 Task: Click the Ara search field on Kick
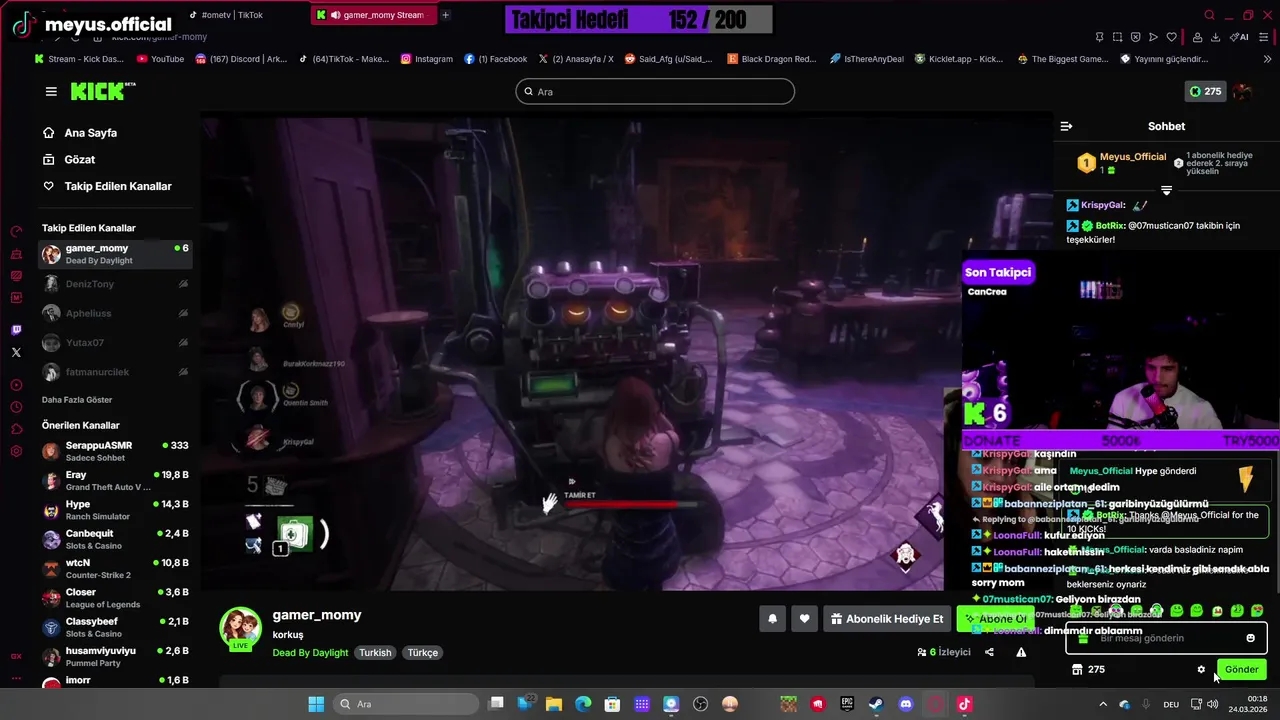(655, 91)
